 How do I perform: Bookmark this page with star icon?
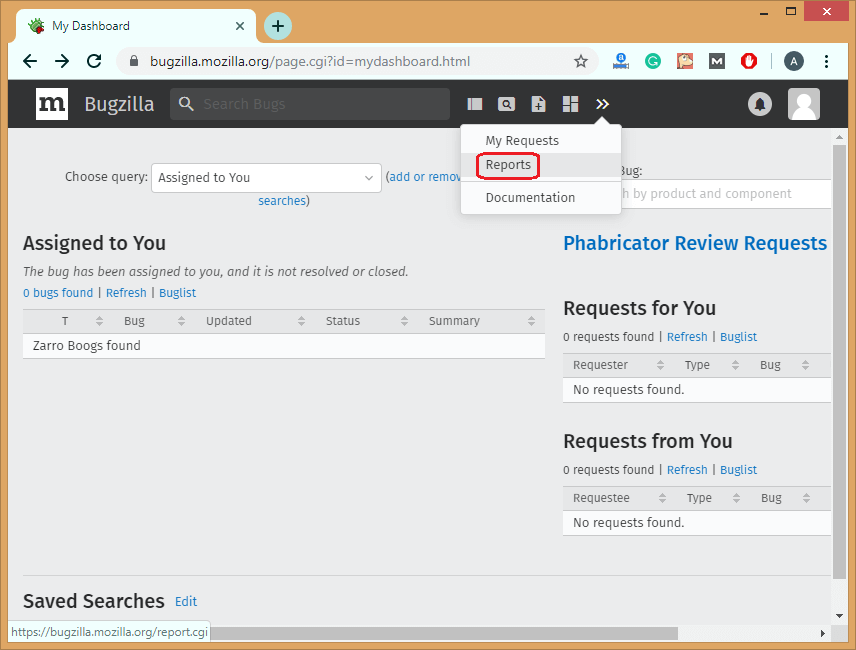tap(581, 61)
